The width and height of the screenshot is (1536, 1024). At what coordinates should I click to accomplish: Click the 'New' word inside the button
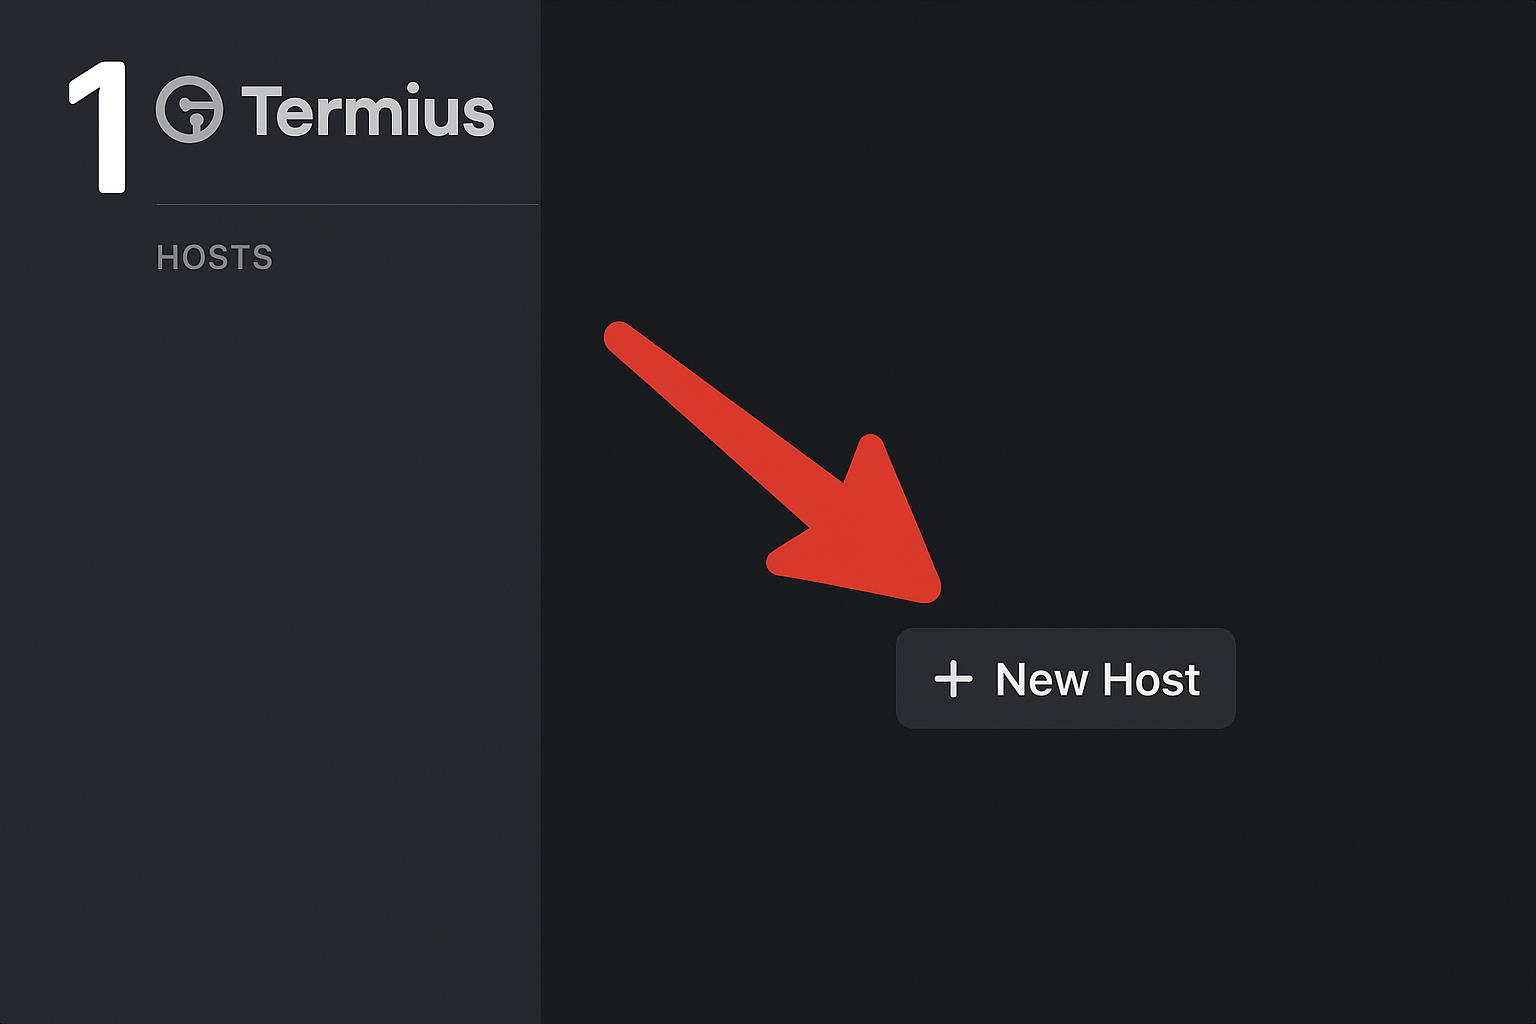pos(1041,680)
